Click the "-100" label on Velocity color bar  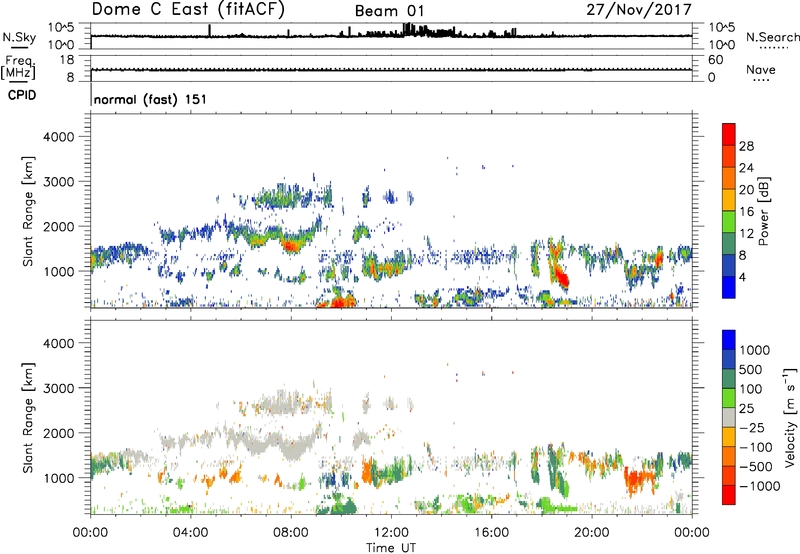(x=756, y=447)
